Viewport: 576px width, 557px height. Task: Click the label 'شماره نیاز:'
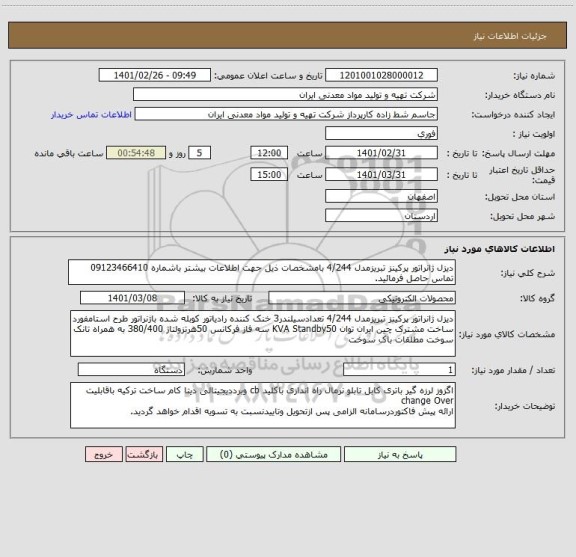534,76
